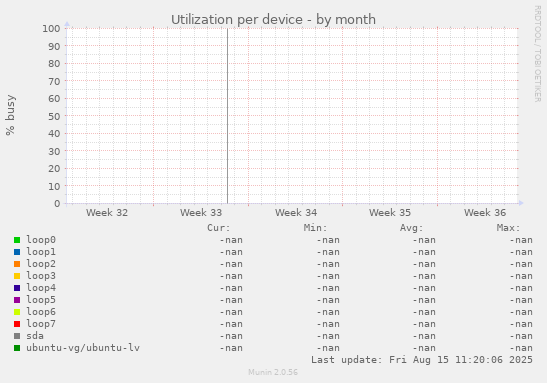Click the Min value for ubuntu-vg/ubuntu-lv
The width and height of the screenshot is (547, 383).
point(328,348)
